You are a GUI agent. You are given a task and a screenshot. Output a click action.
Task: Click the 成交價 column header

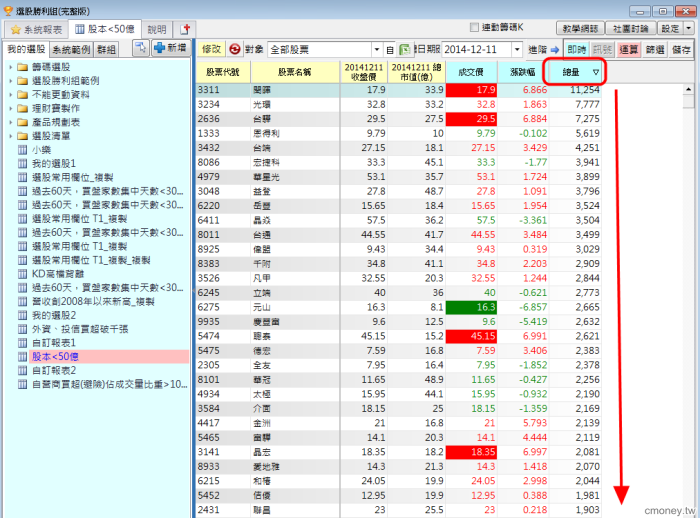tap(471, 72)
